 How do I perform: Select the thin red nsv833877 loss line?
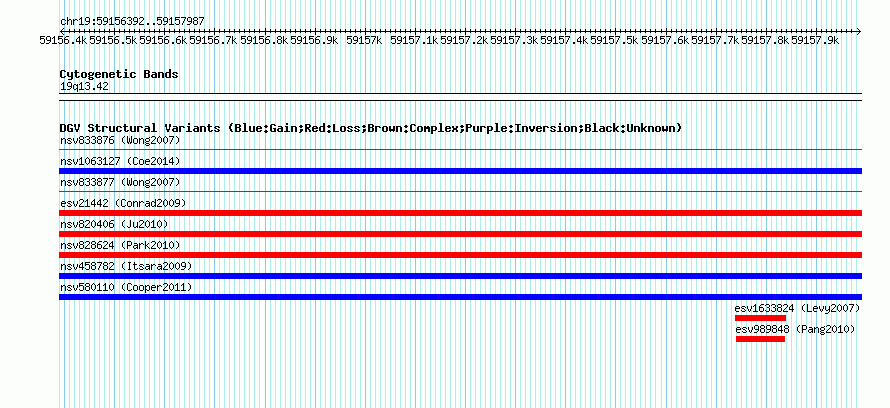[460, 192]
